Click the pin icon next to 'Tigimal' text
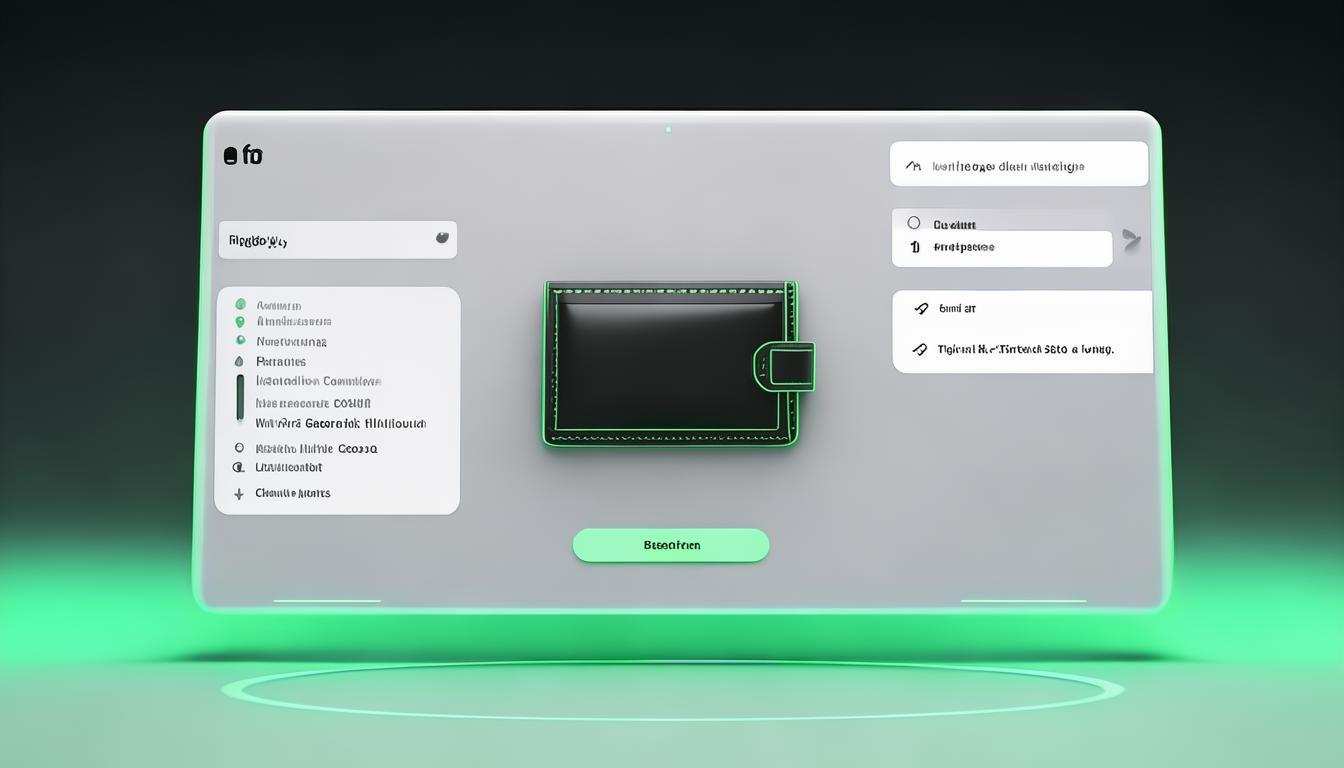The image size is (1344, 768). (x=920, y=350)
